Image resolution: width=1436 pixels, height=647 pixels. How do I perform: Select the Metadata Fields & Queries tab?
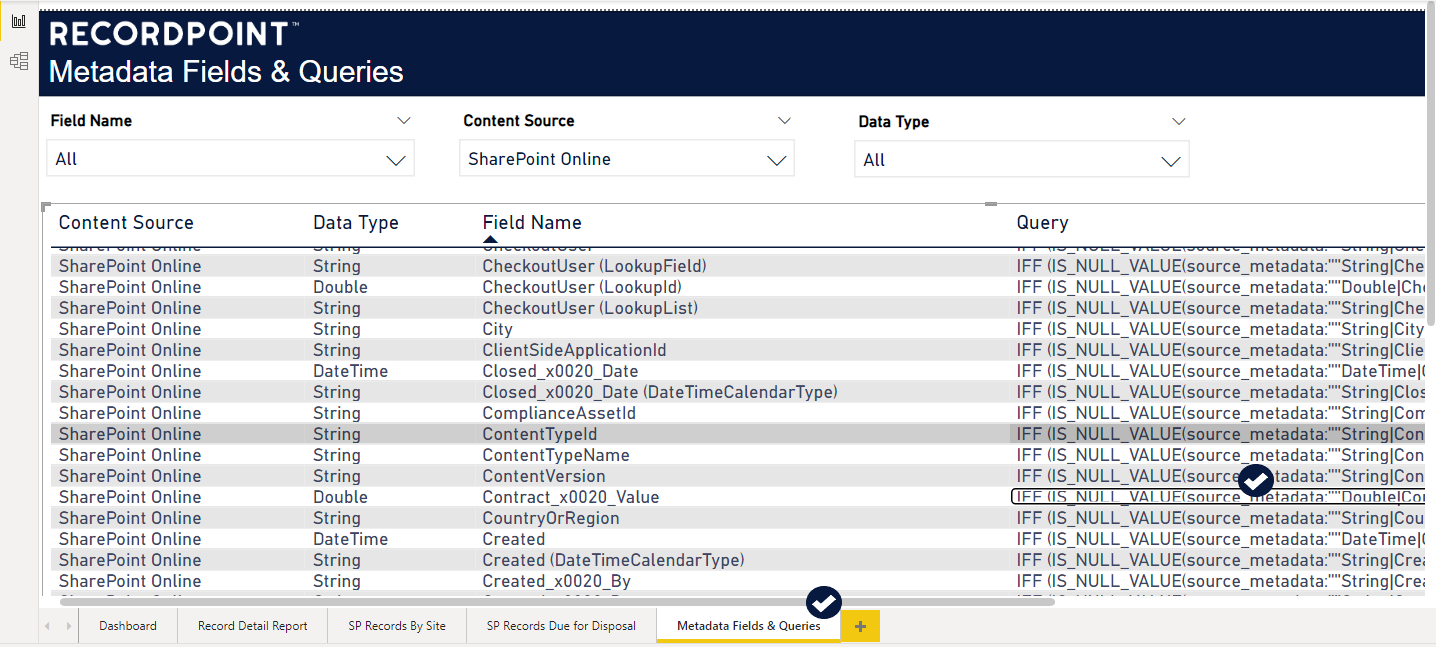(748, 626)
